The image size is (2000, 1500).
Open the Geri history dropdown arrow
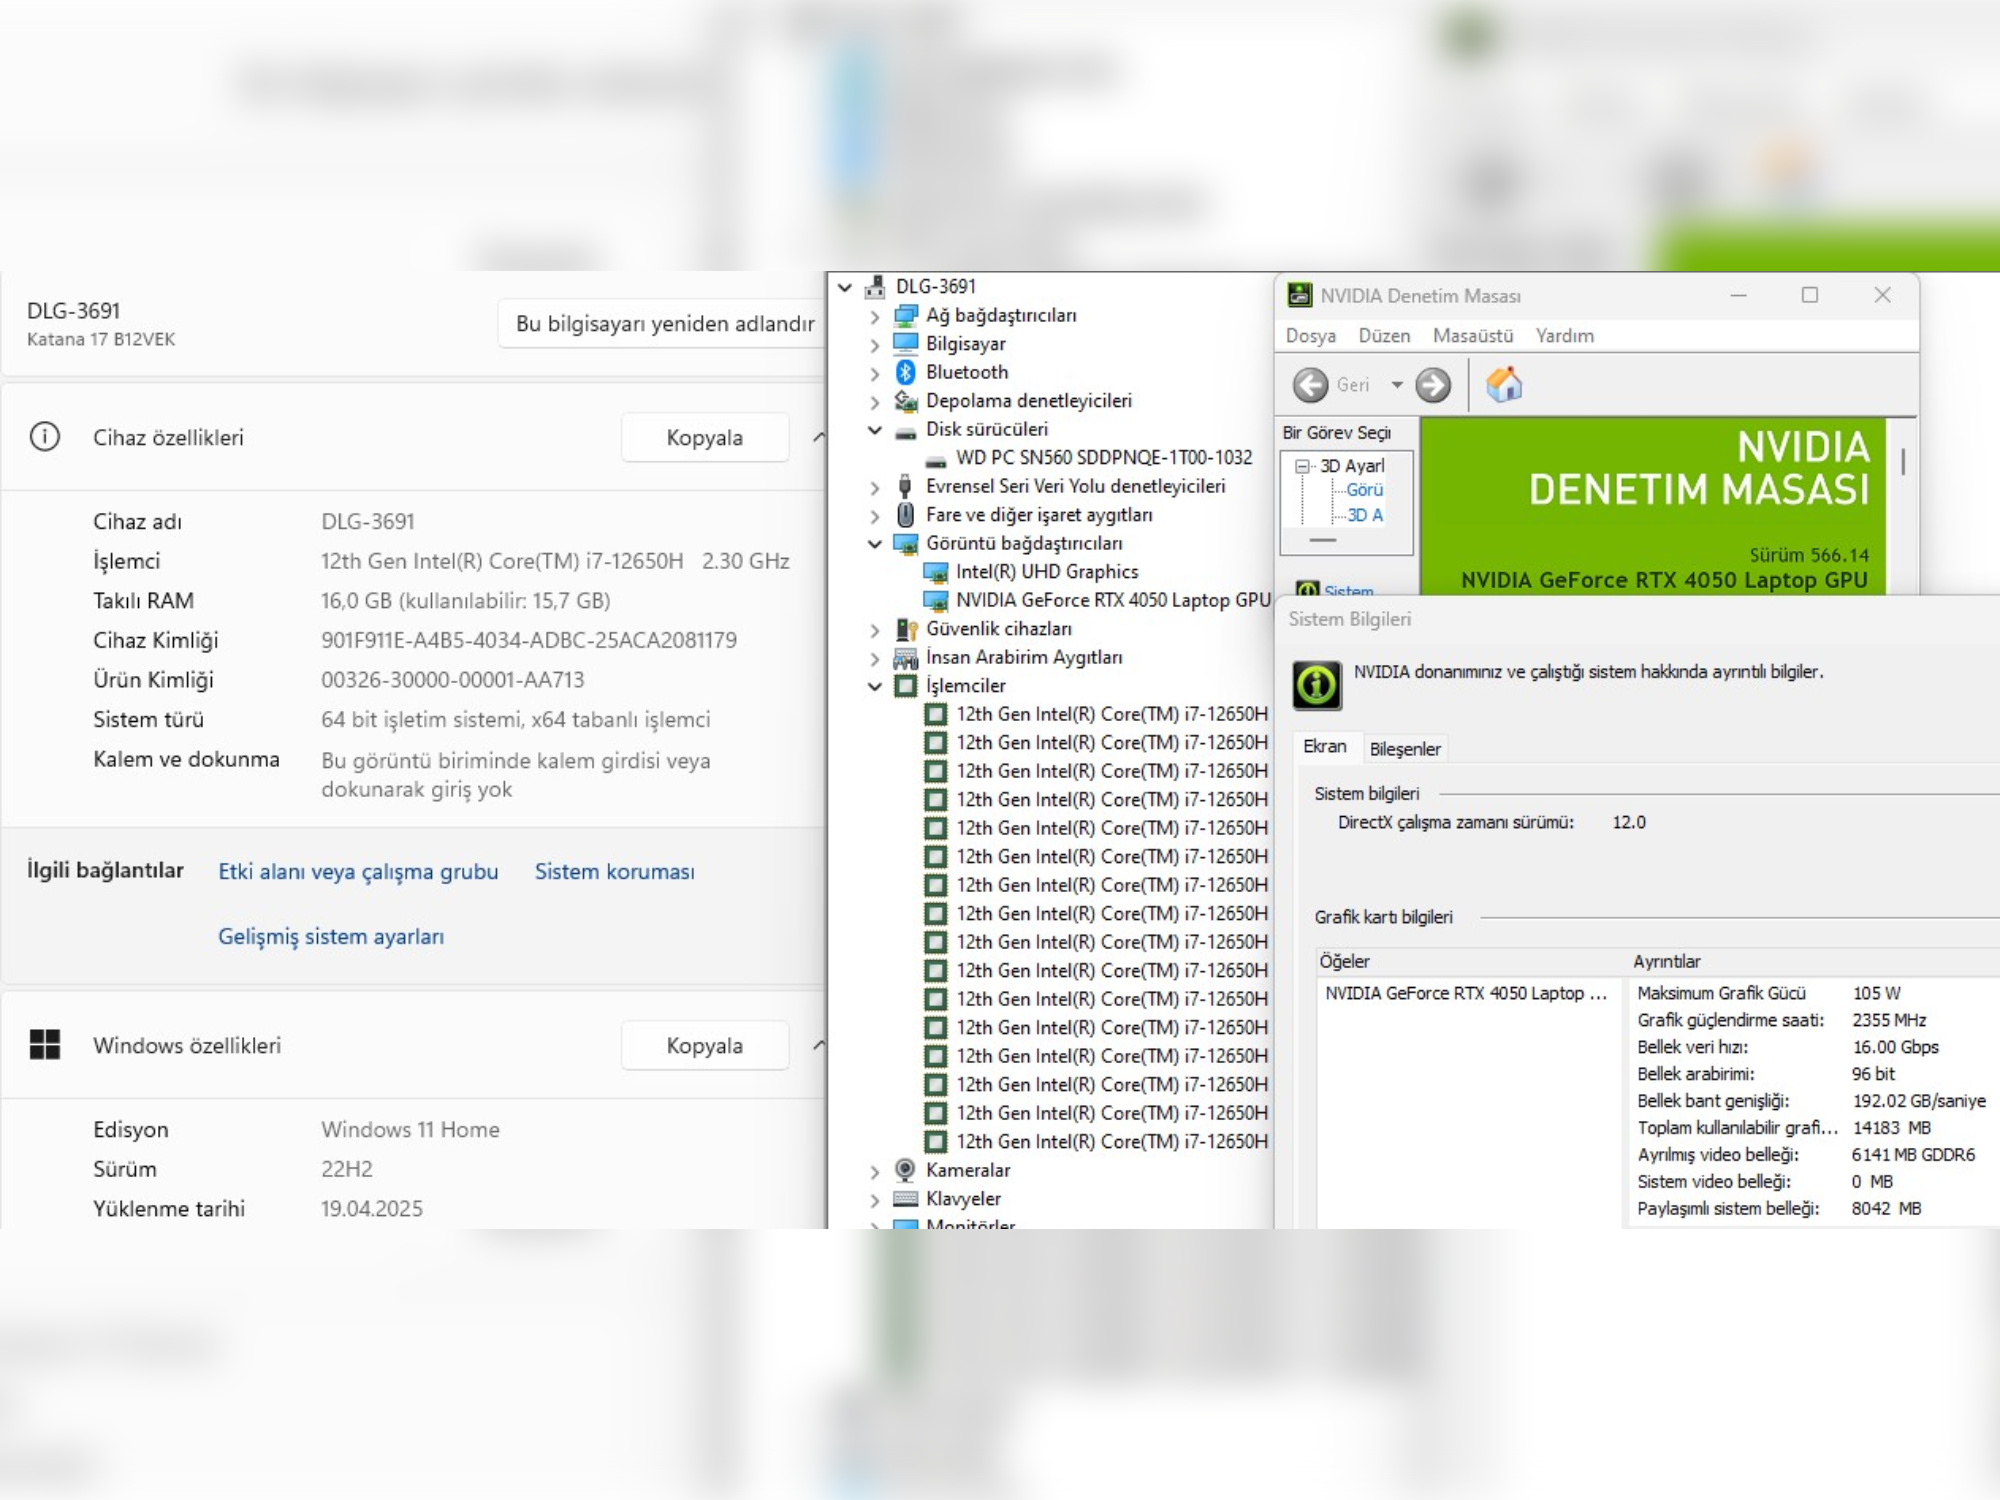(1397, 385)
